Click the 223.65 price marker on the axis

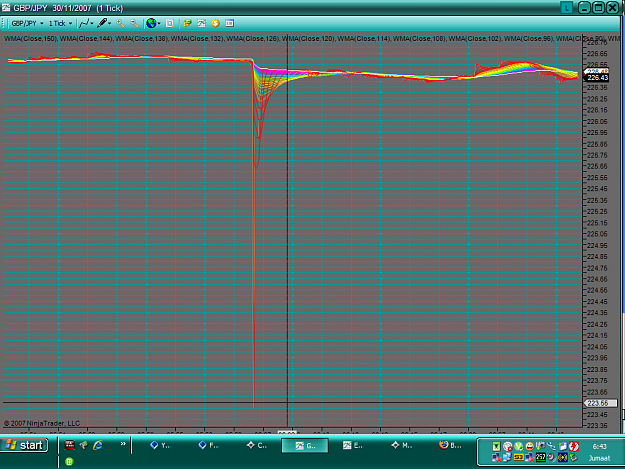pos(600,403)
